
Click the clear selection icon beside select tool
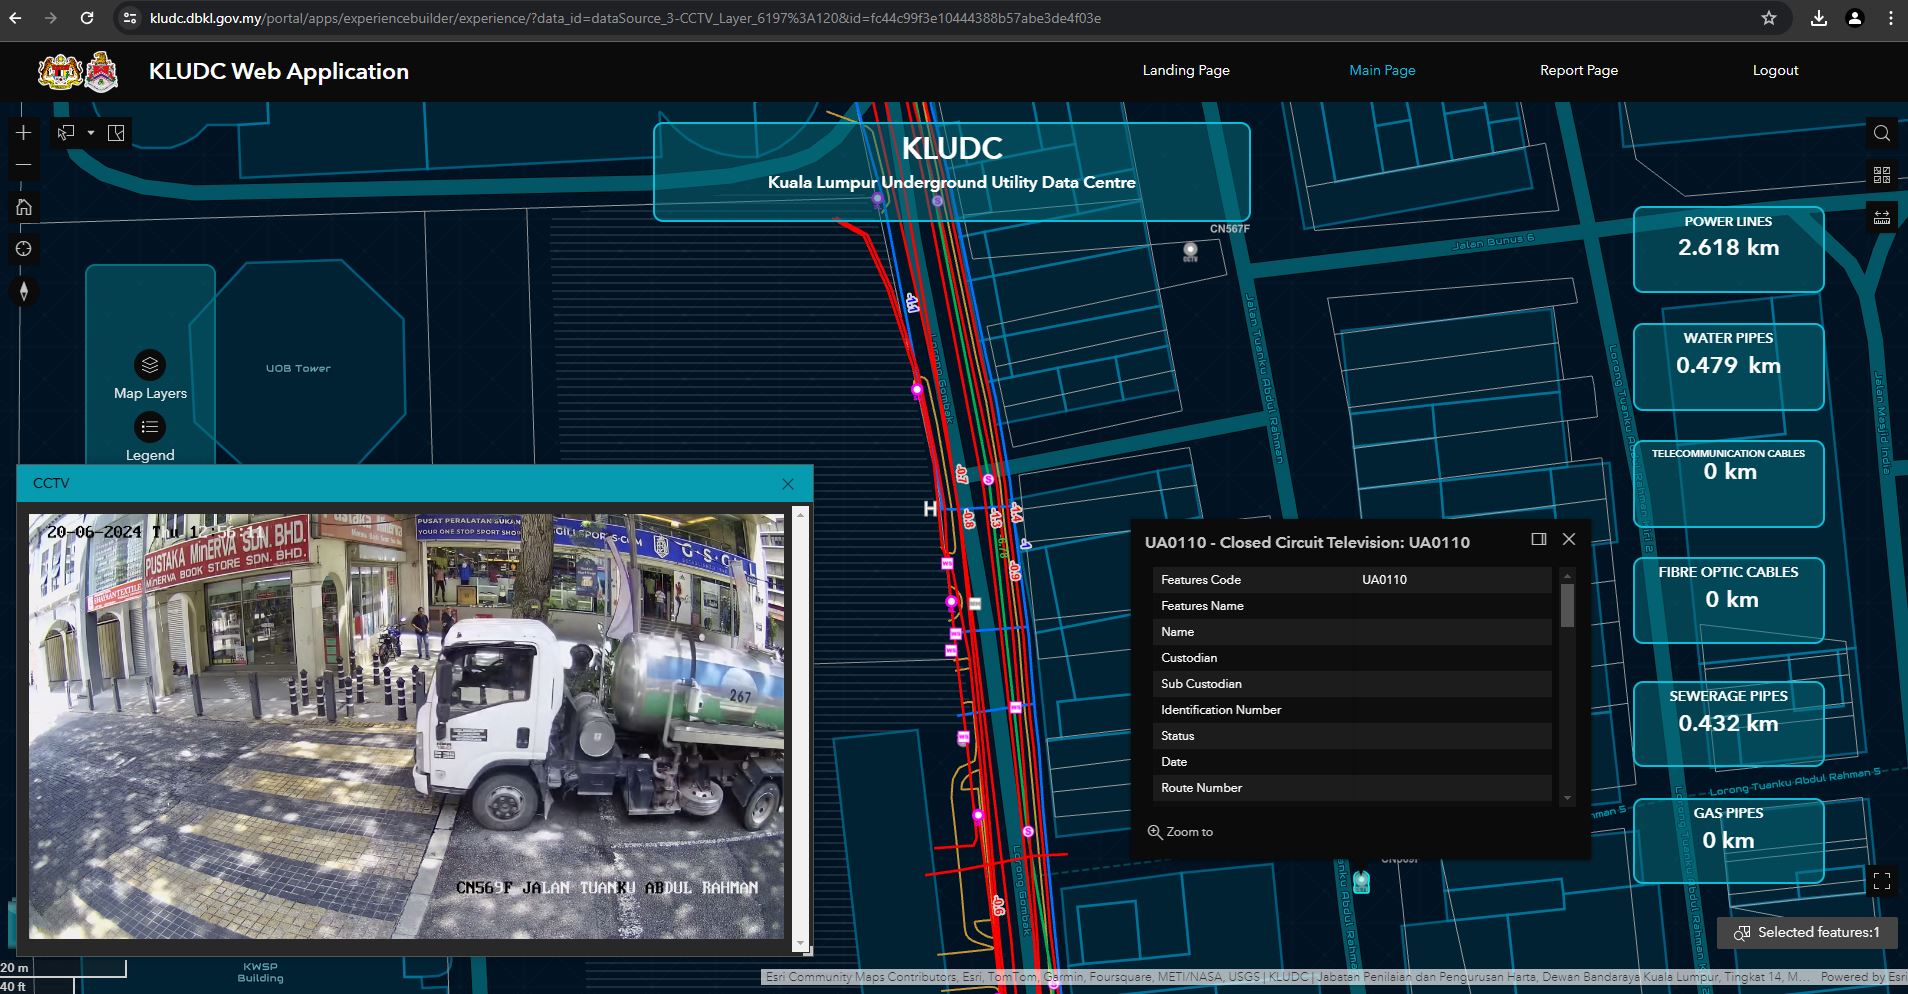click(x=116, y=133)
